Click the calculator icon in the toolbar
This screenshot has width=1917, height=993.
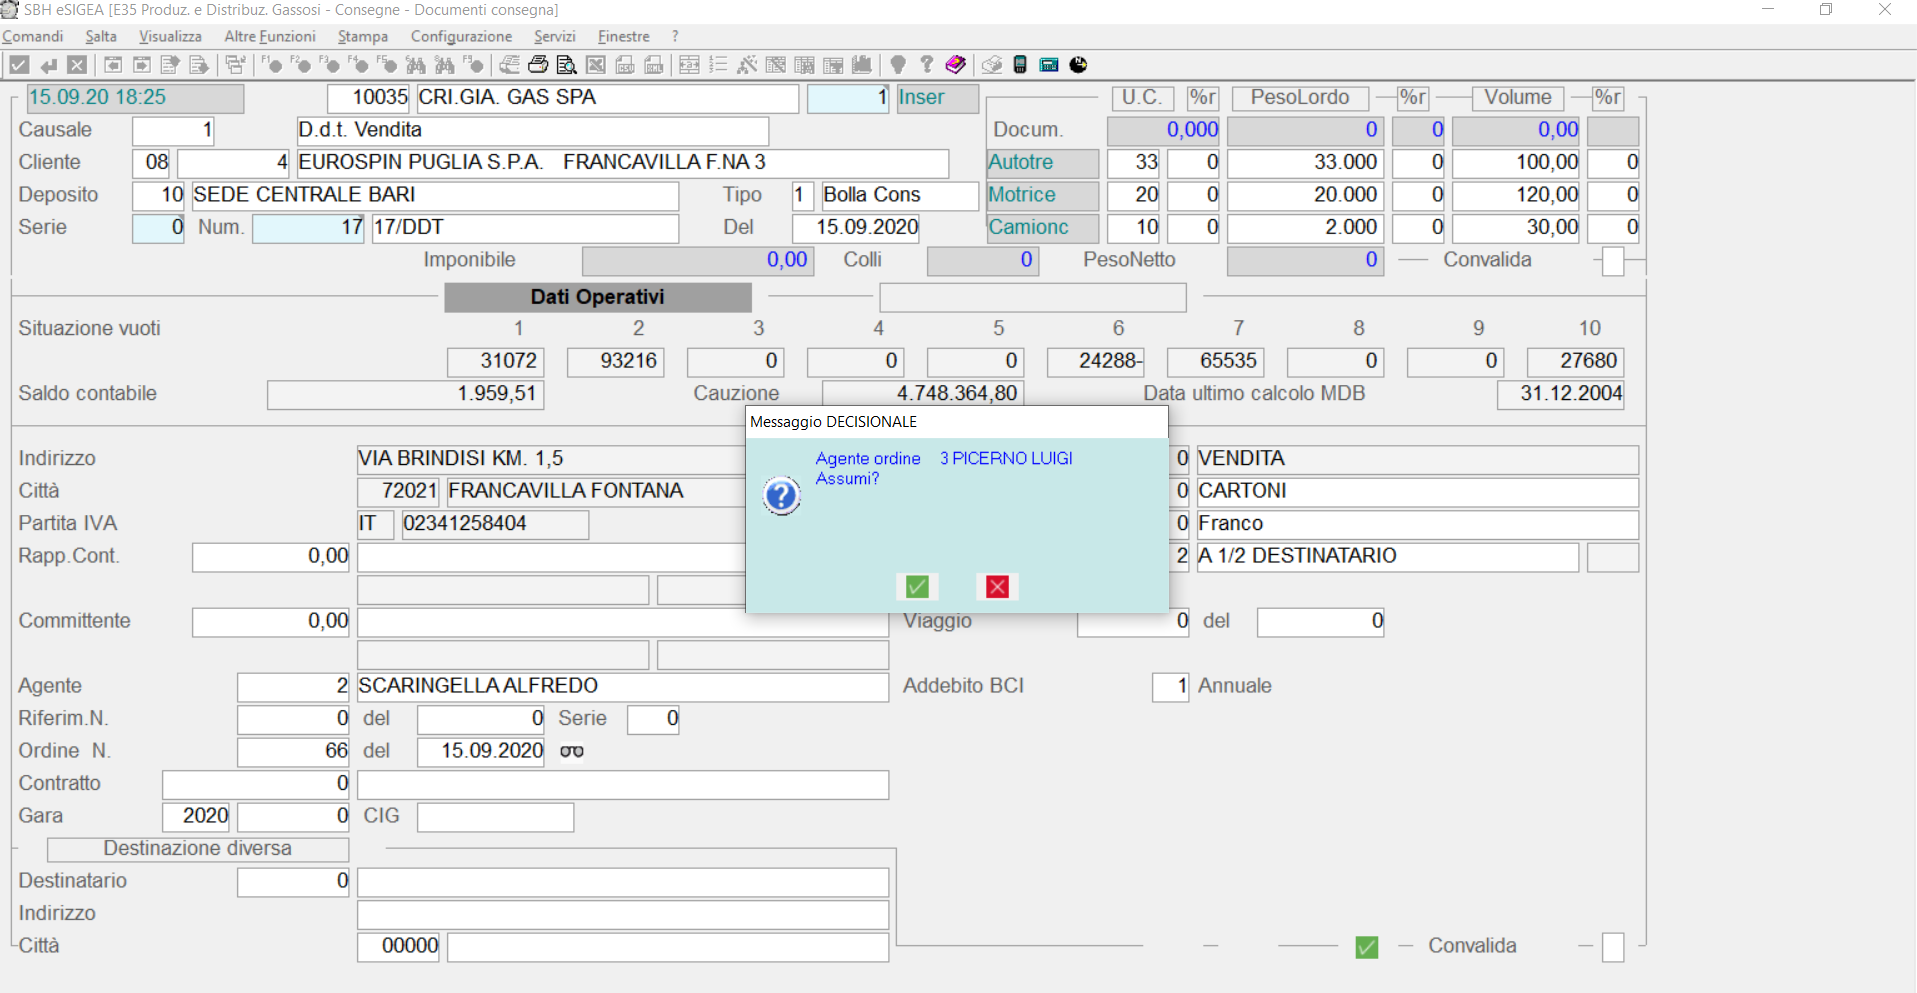(x=1049, y=65)
